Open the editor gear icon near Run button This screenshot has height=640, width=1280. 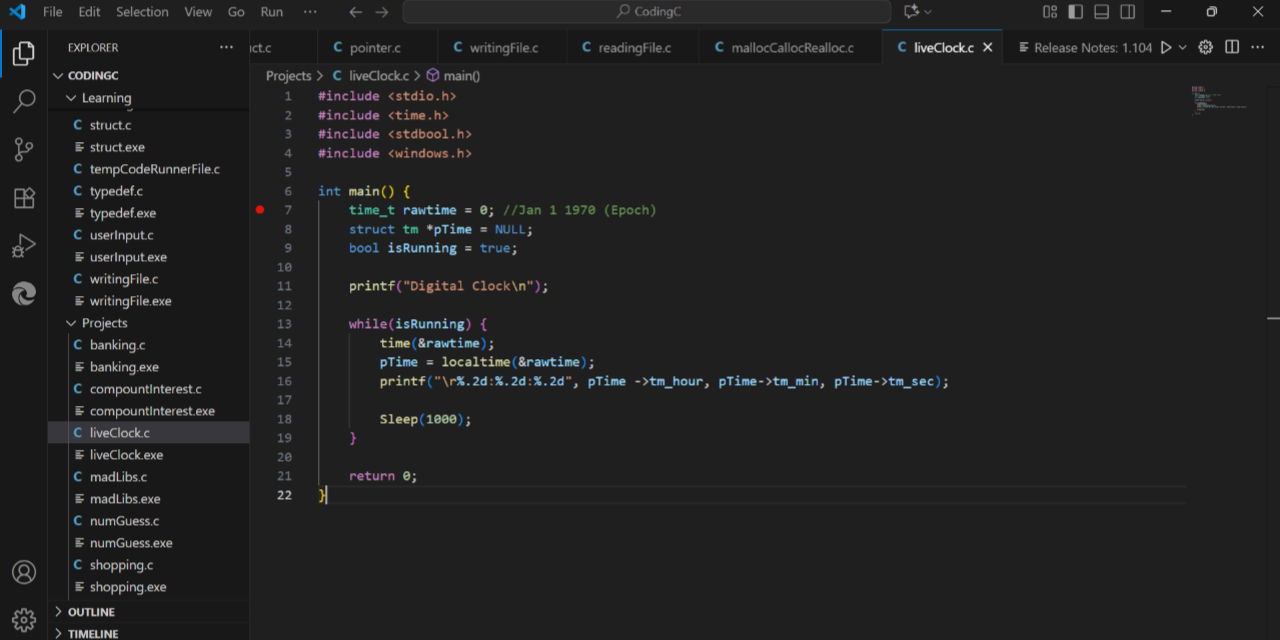pyautogui.click(x=1206, y=47)
